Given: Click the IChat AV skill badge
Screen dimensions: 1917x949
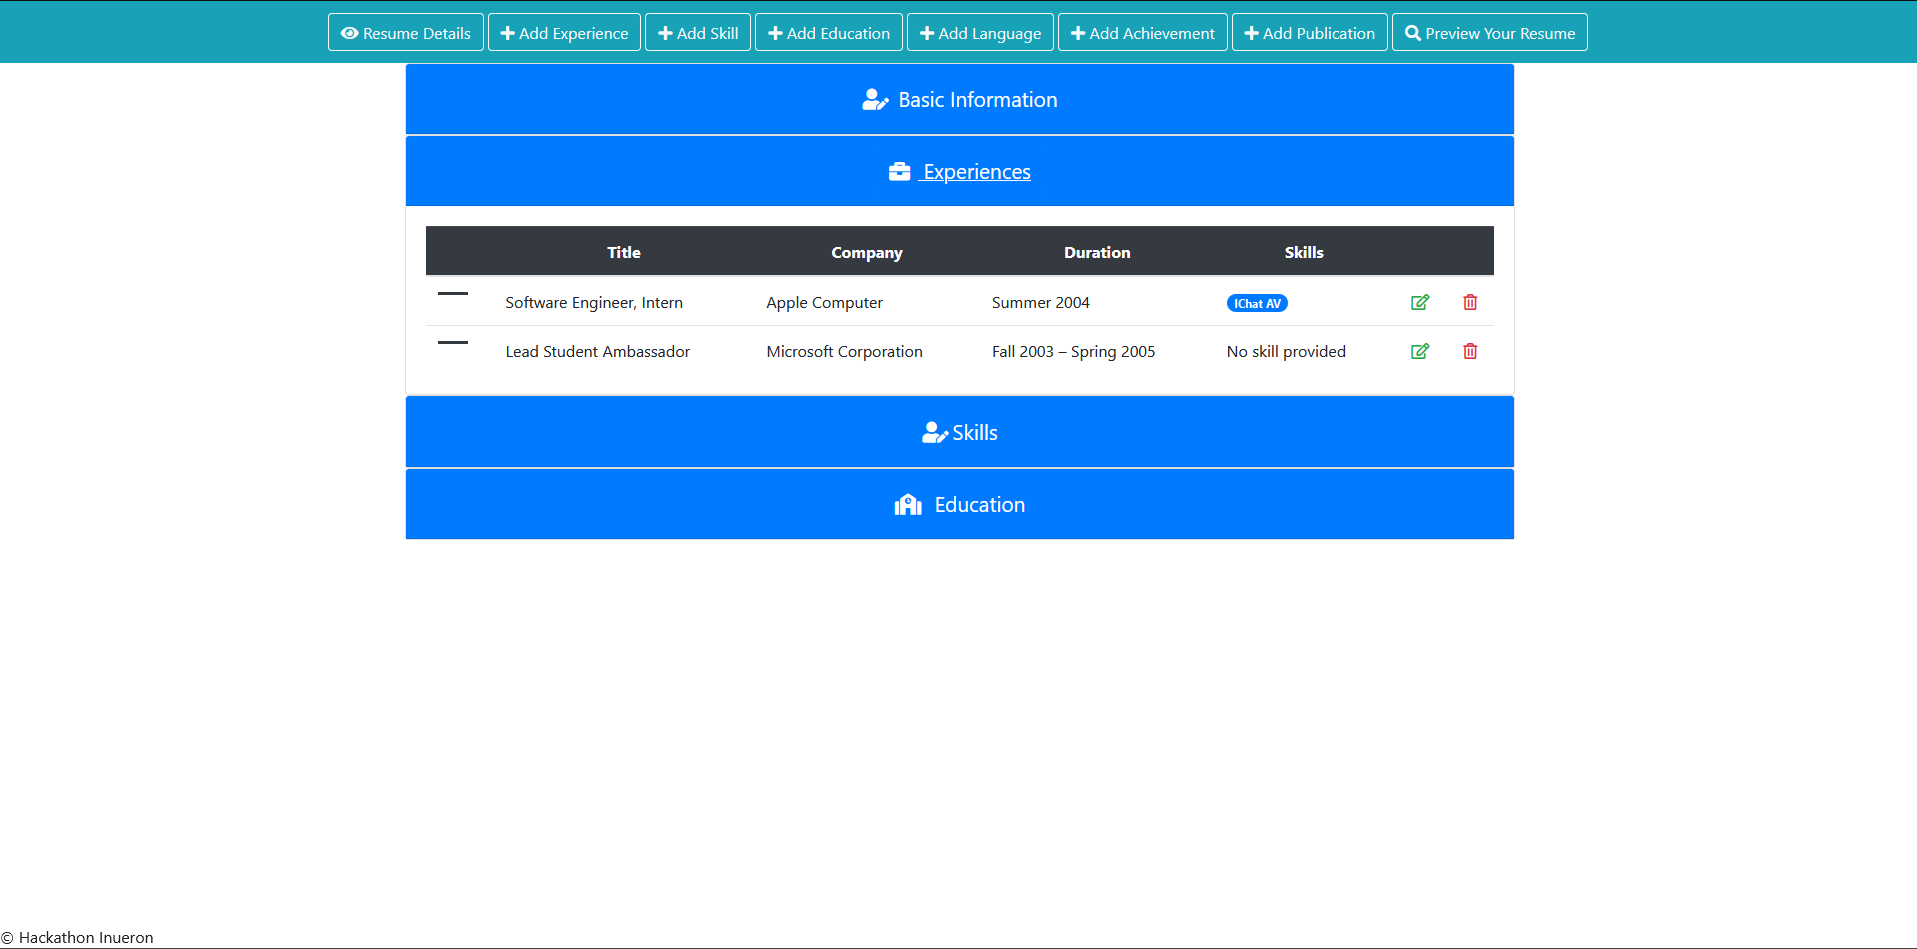Looking at the screenshot, I should (x=1257, y=302).
